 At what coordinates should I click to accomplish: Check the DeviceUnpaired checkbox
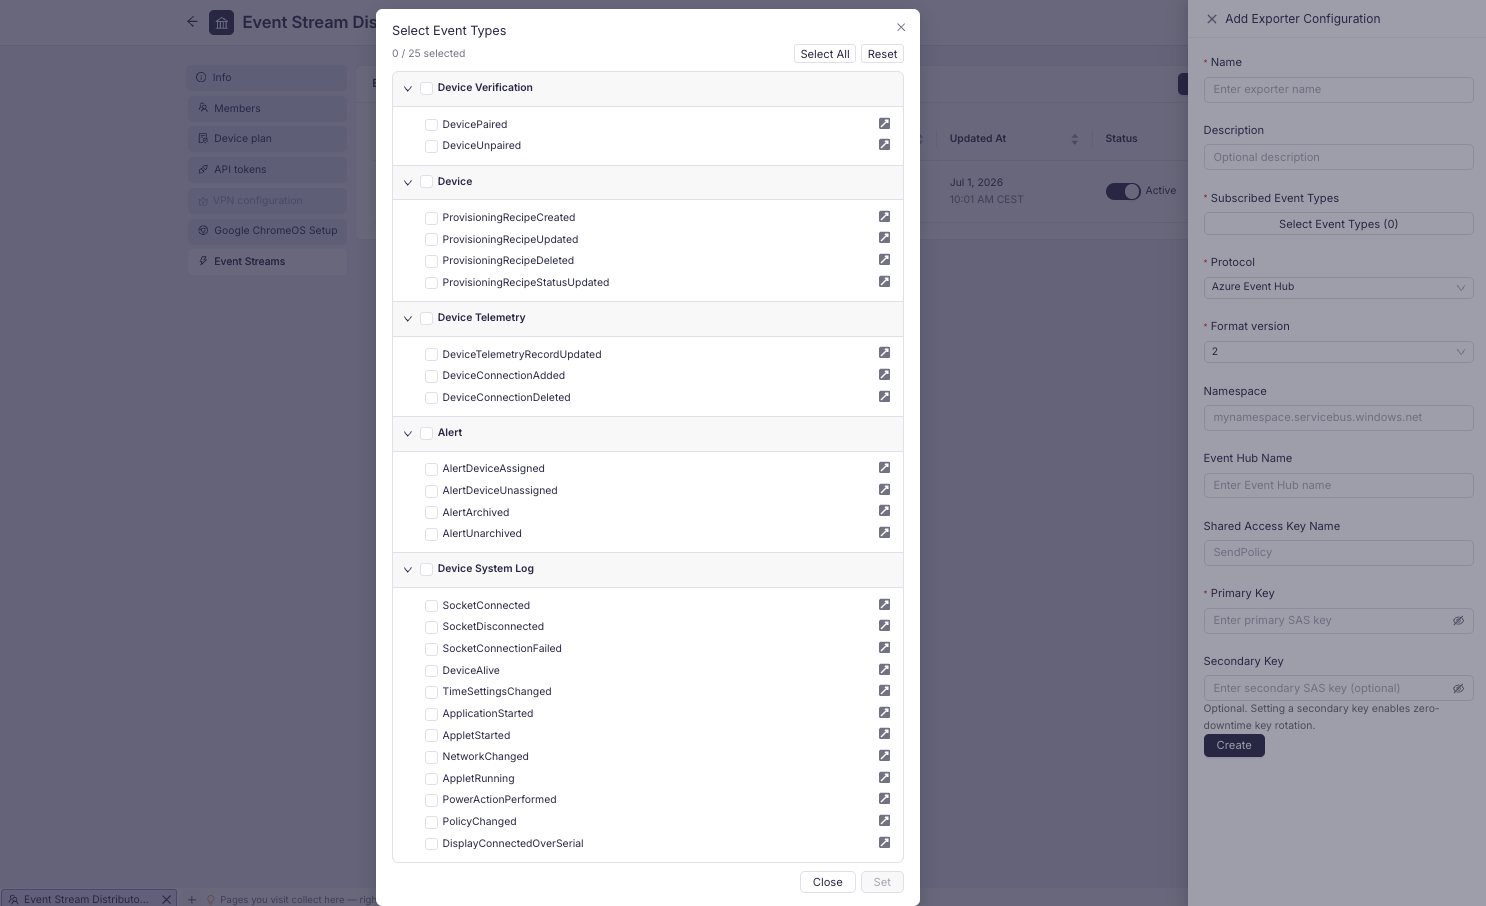[x=431, y=146]
